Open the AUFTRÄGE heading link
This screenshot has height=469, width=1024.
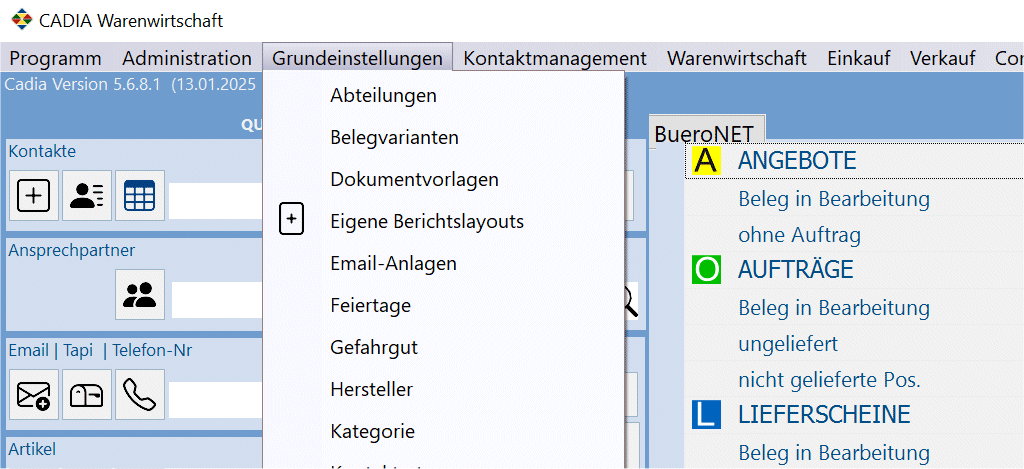pyautogui.click(x=795, y=269)
